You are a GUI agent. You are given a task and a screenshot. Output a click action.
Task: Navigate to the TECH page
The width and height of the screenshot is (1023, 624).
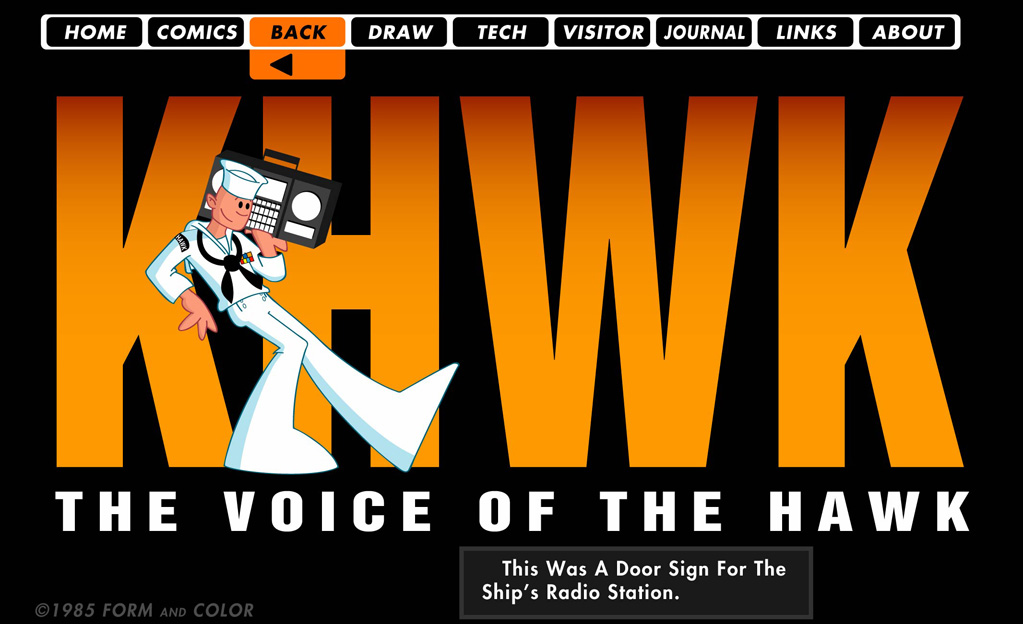(x=501, y=32)
